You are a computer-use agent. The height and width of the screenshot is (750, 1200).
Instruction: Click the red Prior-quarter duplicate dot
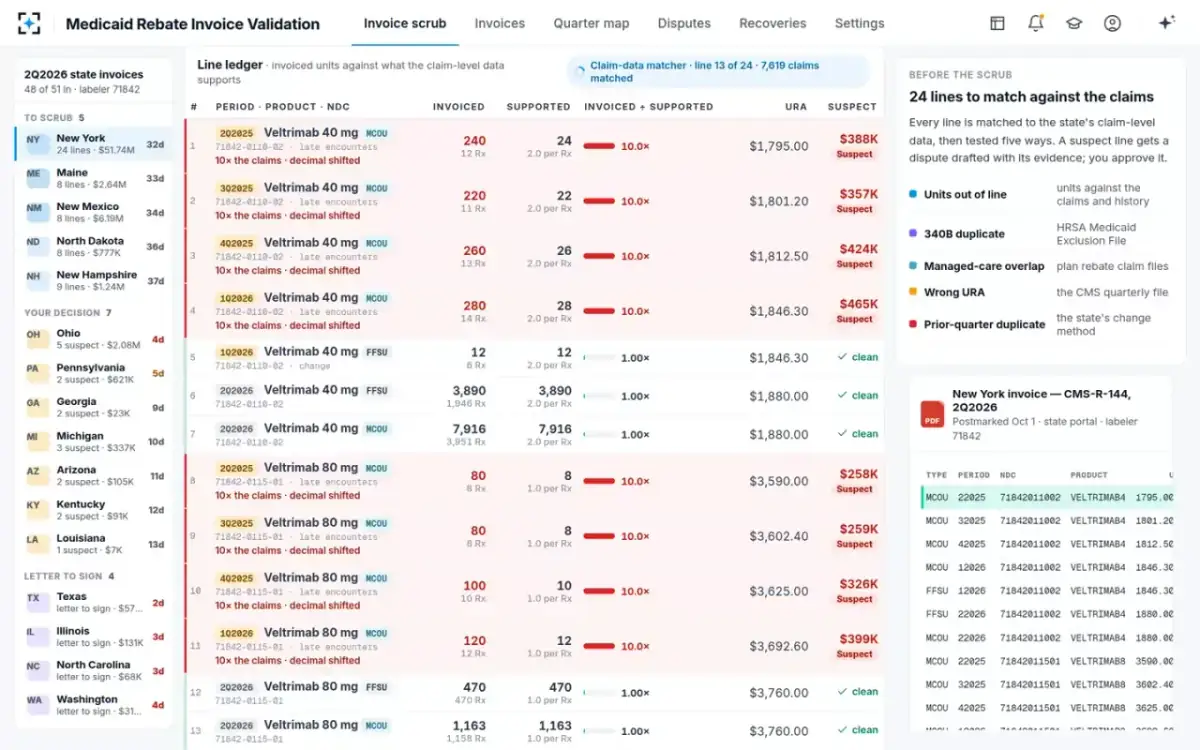913,324
